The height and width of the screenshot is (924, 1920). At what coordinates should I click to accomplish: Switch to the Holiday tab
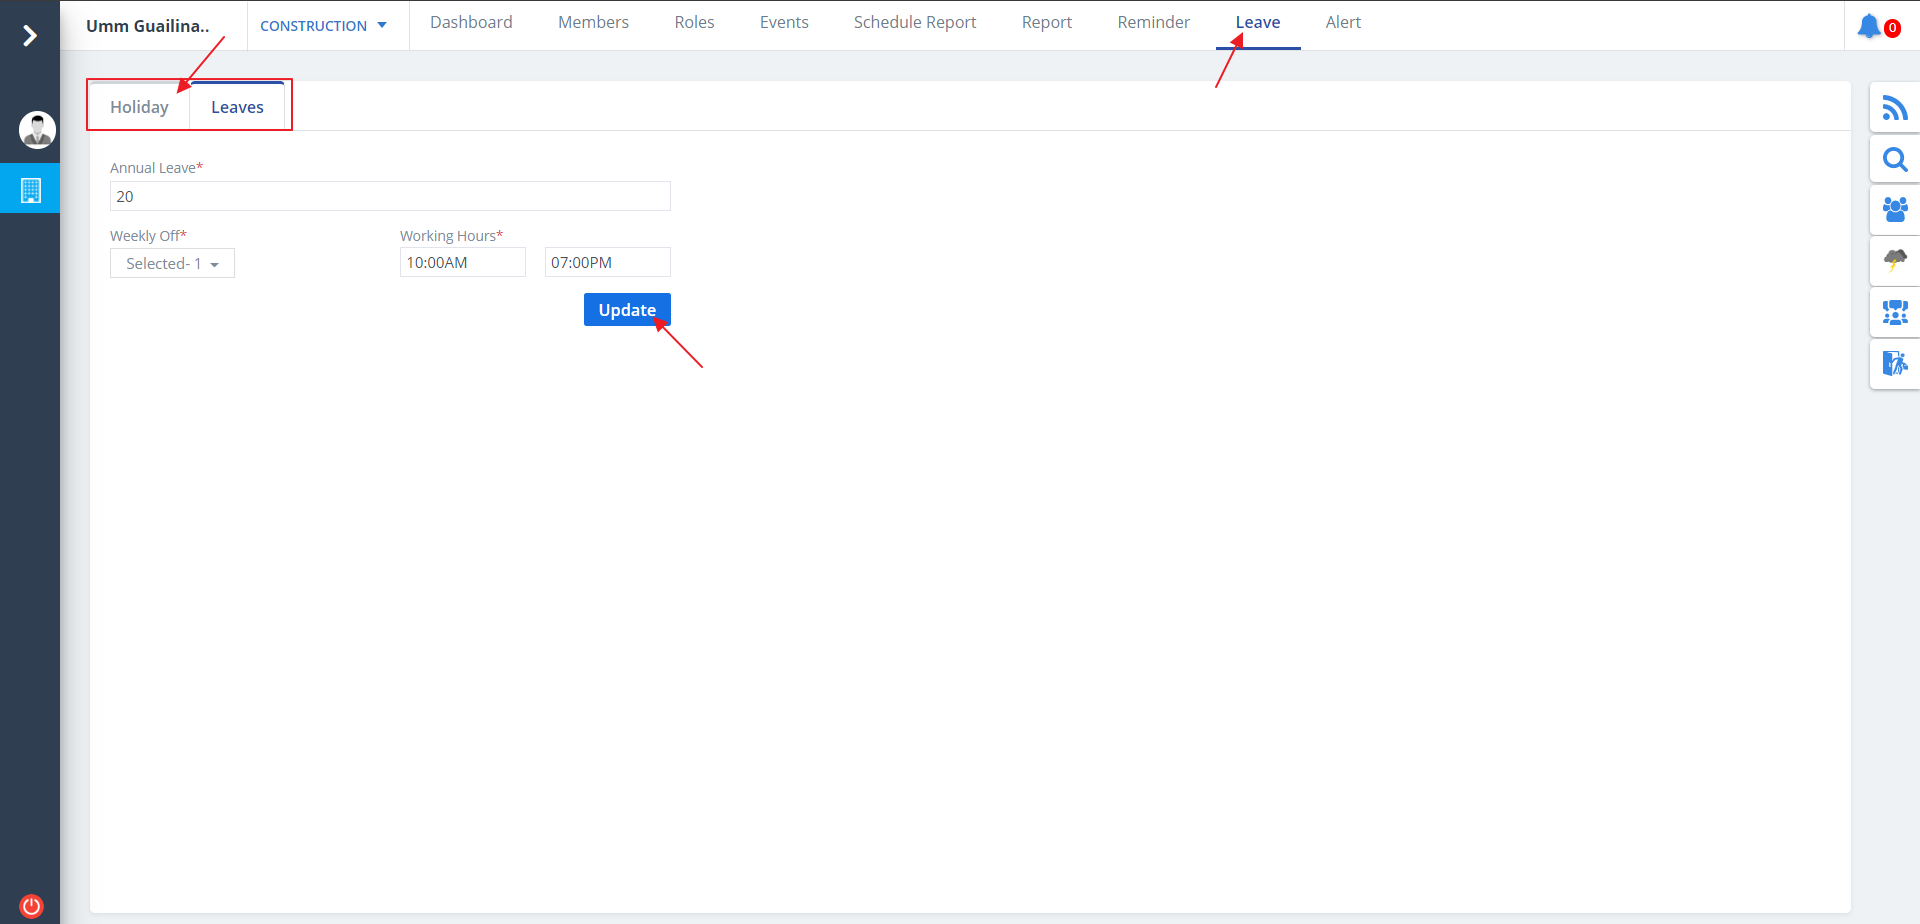point(139,107)
